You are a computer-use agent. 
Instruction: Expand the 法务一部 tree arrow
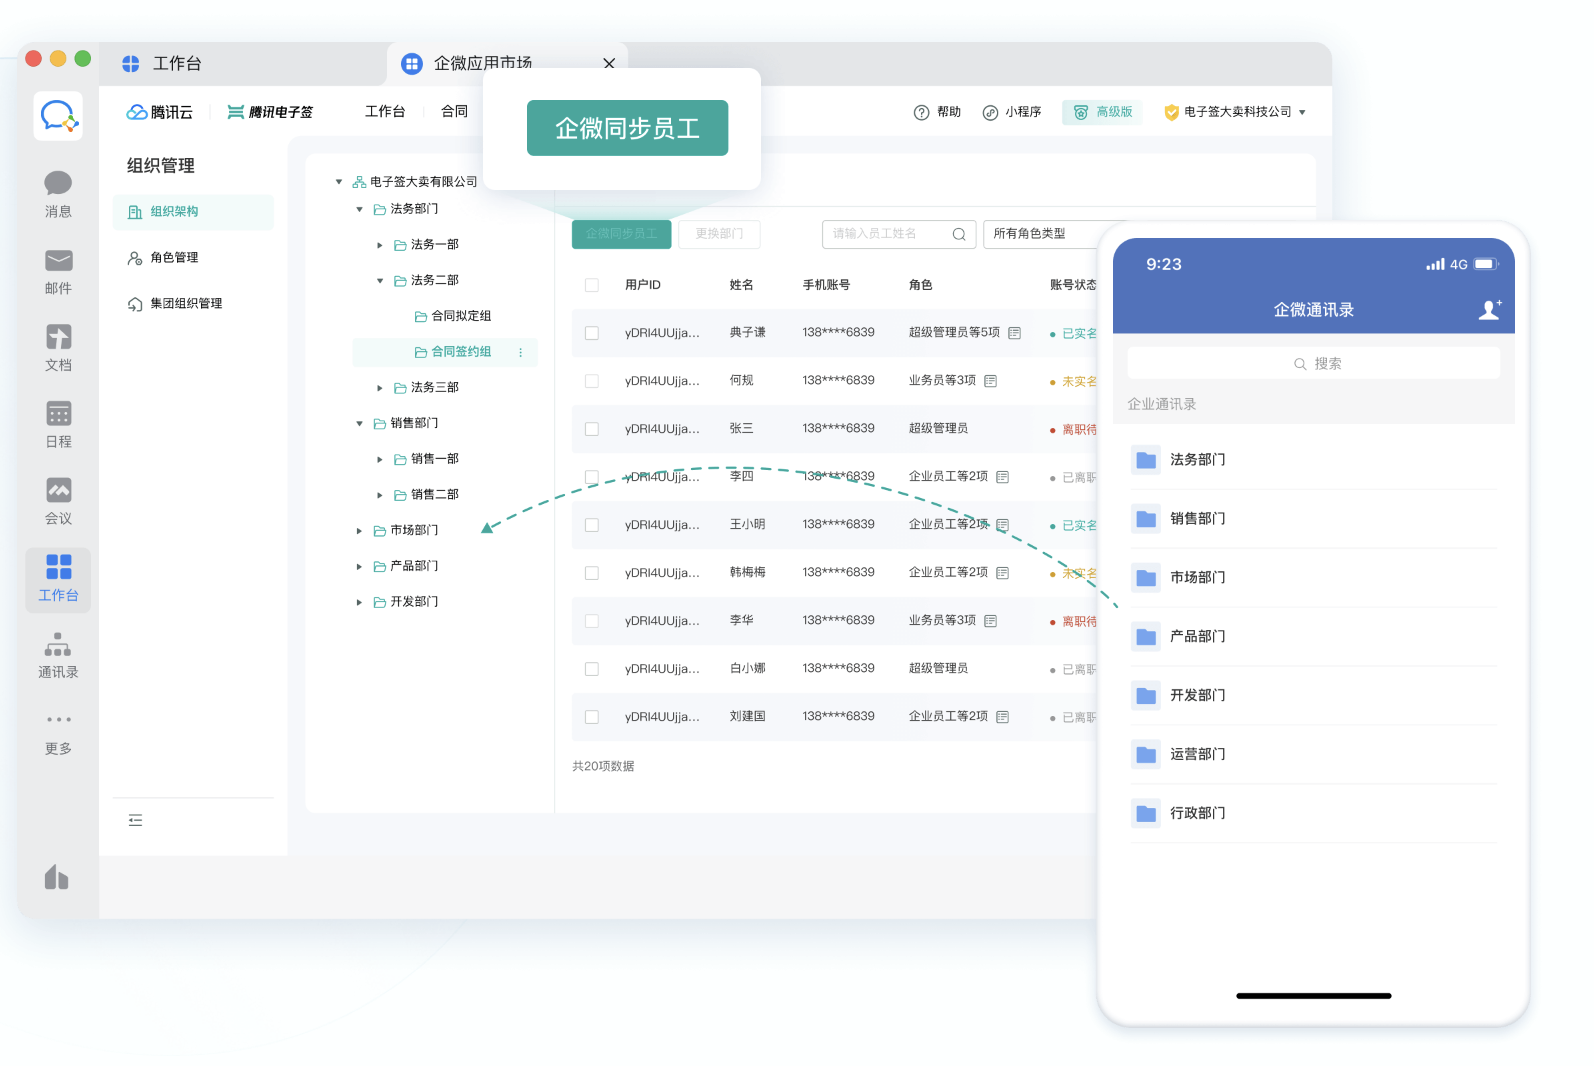(x=380, y=245)
